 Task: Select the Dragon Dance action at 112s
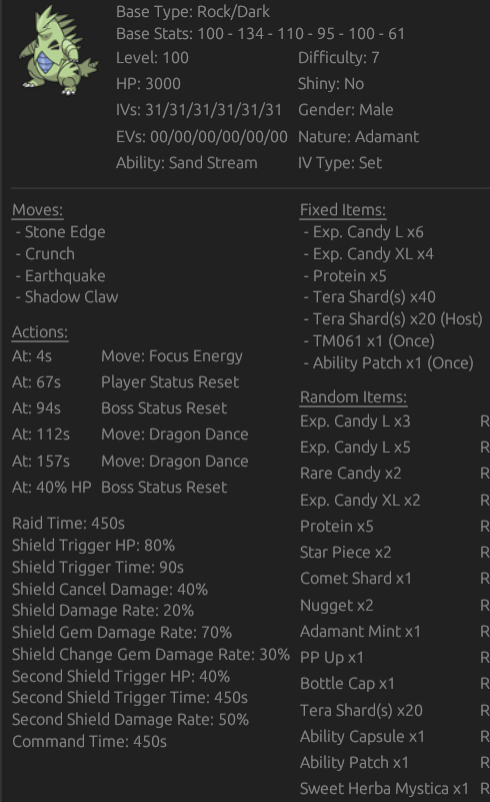pos(174,434)
